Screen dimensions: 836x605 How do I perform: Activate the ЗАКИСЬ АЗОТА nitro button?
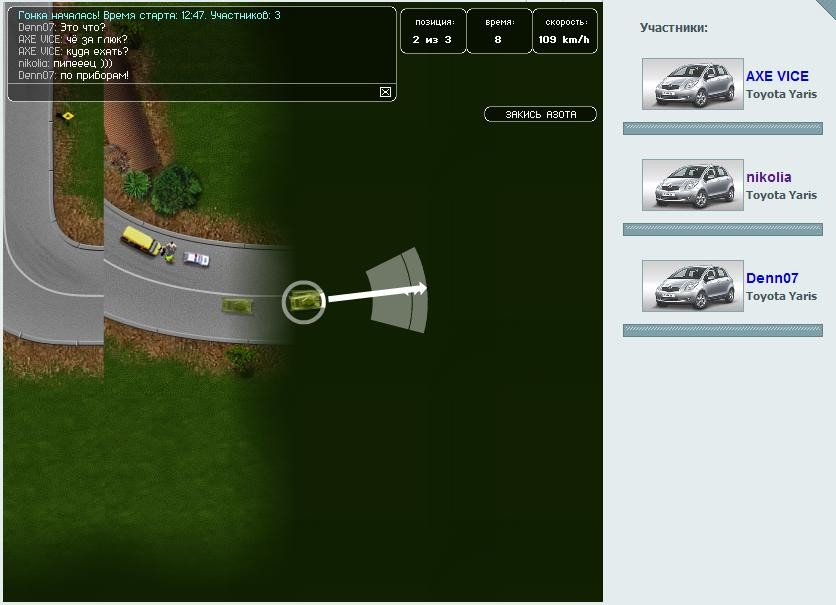point(540,115)
